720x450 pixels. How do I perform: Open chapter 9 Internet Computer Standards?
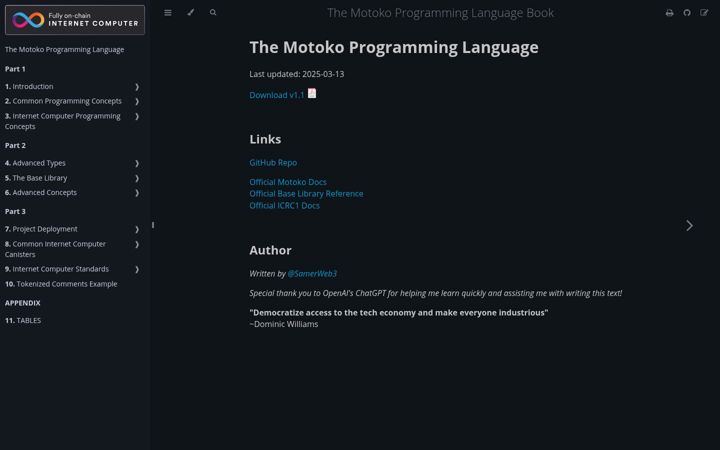[x=57, y=269]
